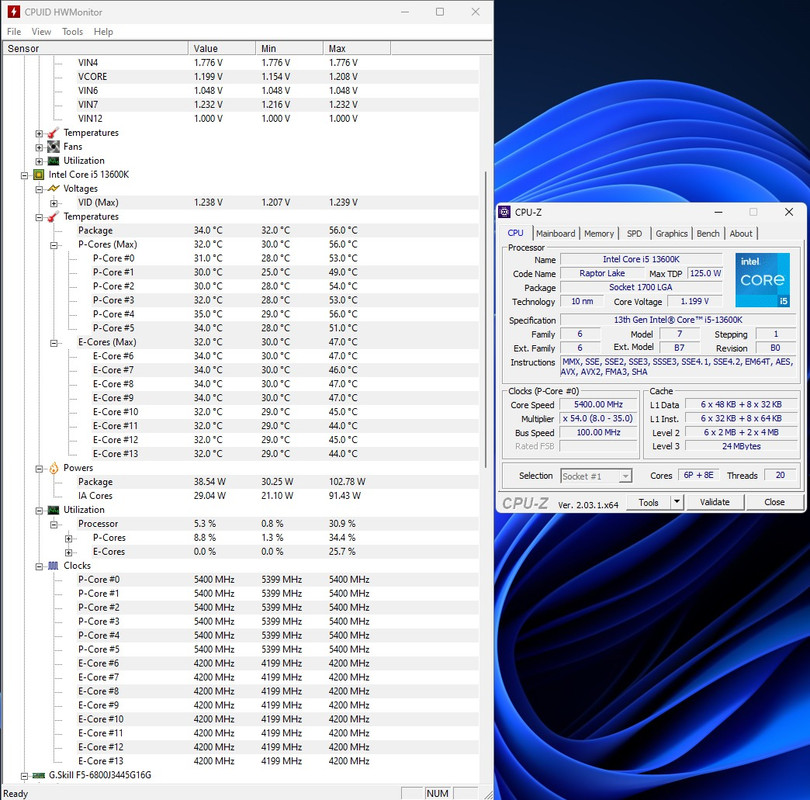Switch to the Graphics tab in CPU-Z

[672, 233]
